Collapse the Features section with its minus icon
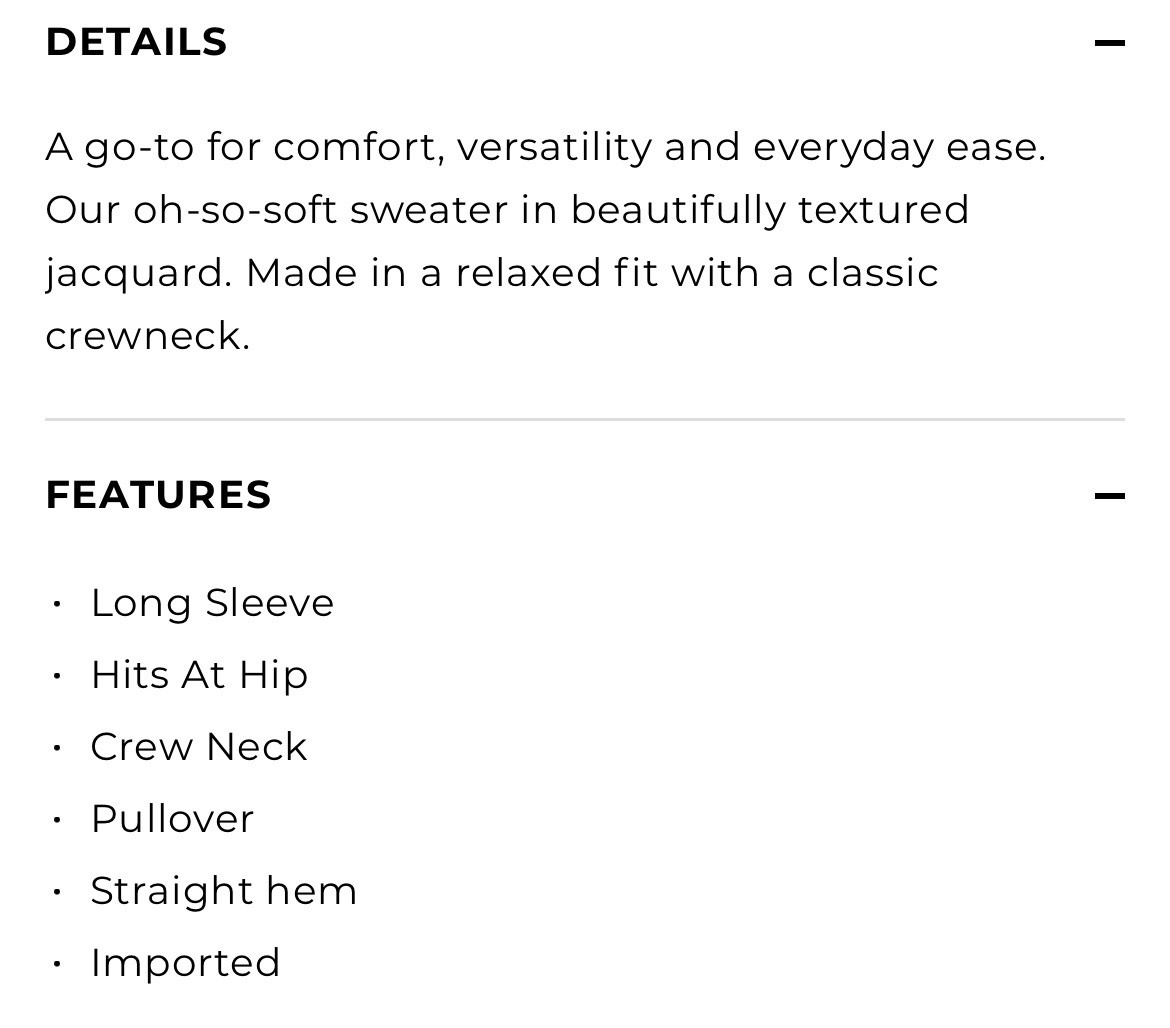Image resolution: width=1170 pixels, height=1028 pixels. tap(1109, 496)
